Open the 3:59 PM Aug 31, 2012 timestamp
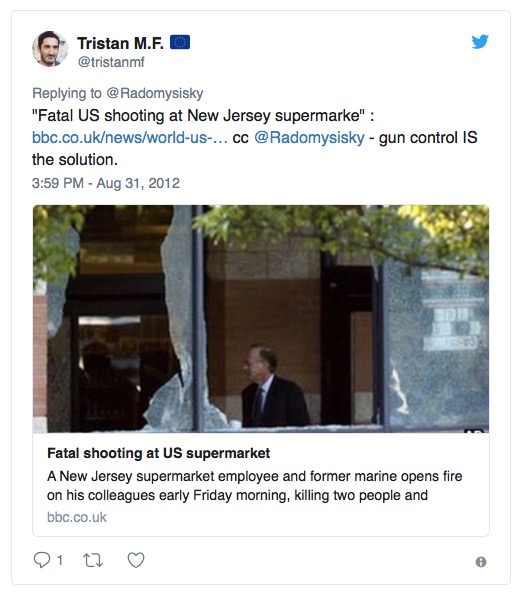The image size is (520, 599). pyautogui.click(x=106, y=183)
